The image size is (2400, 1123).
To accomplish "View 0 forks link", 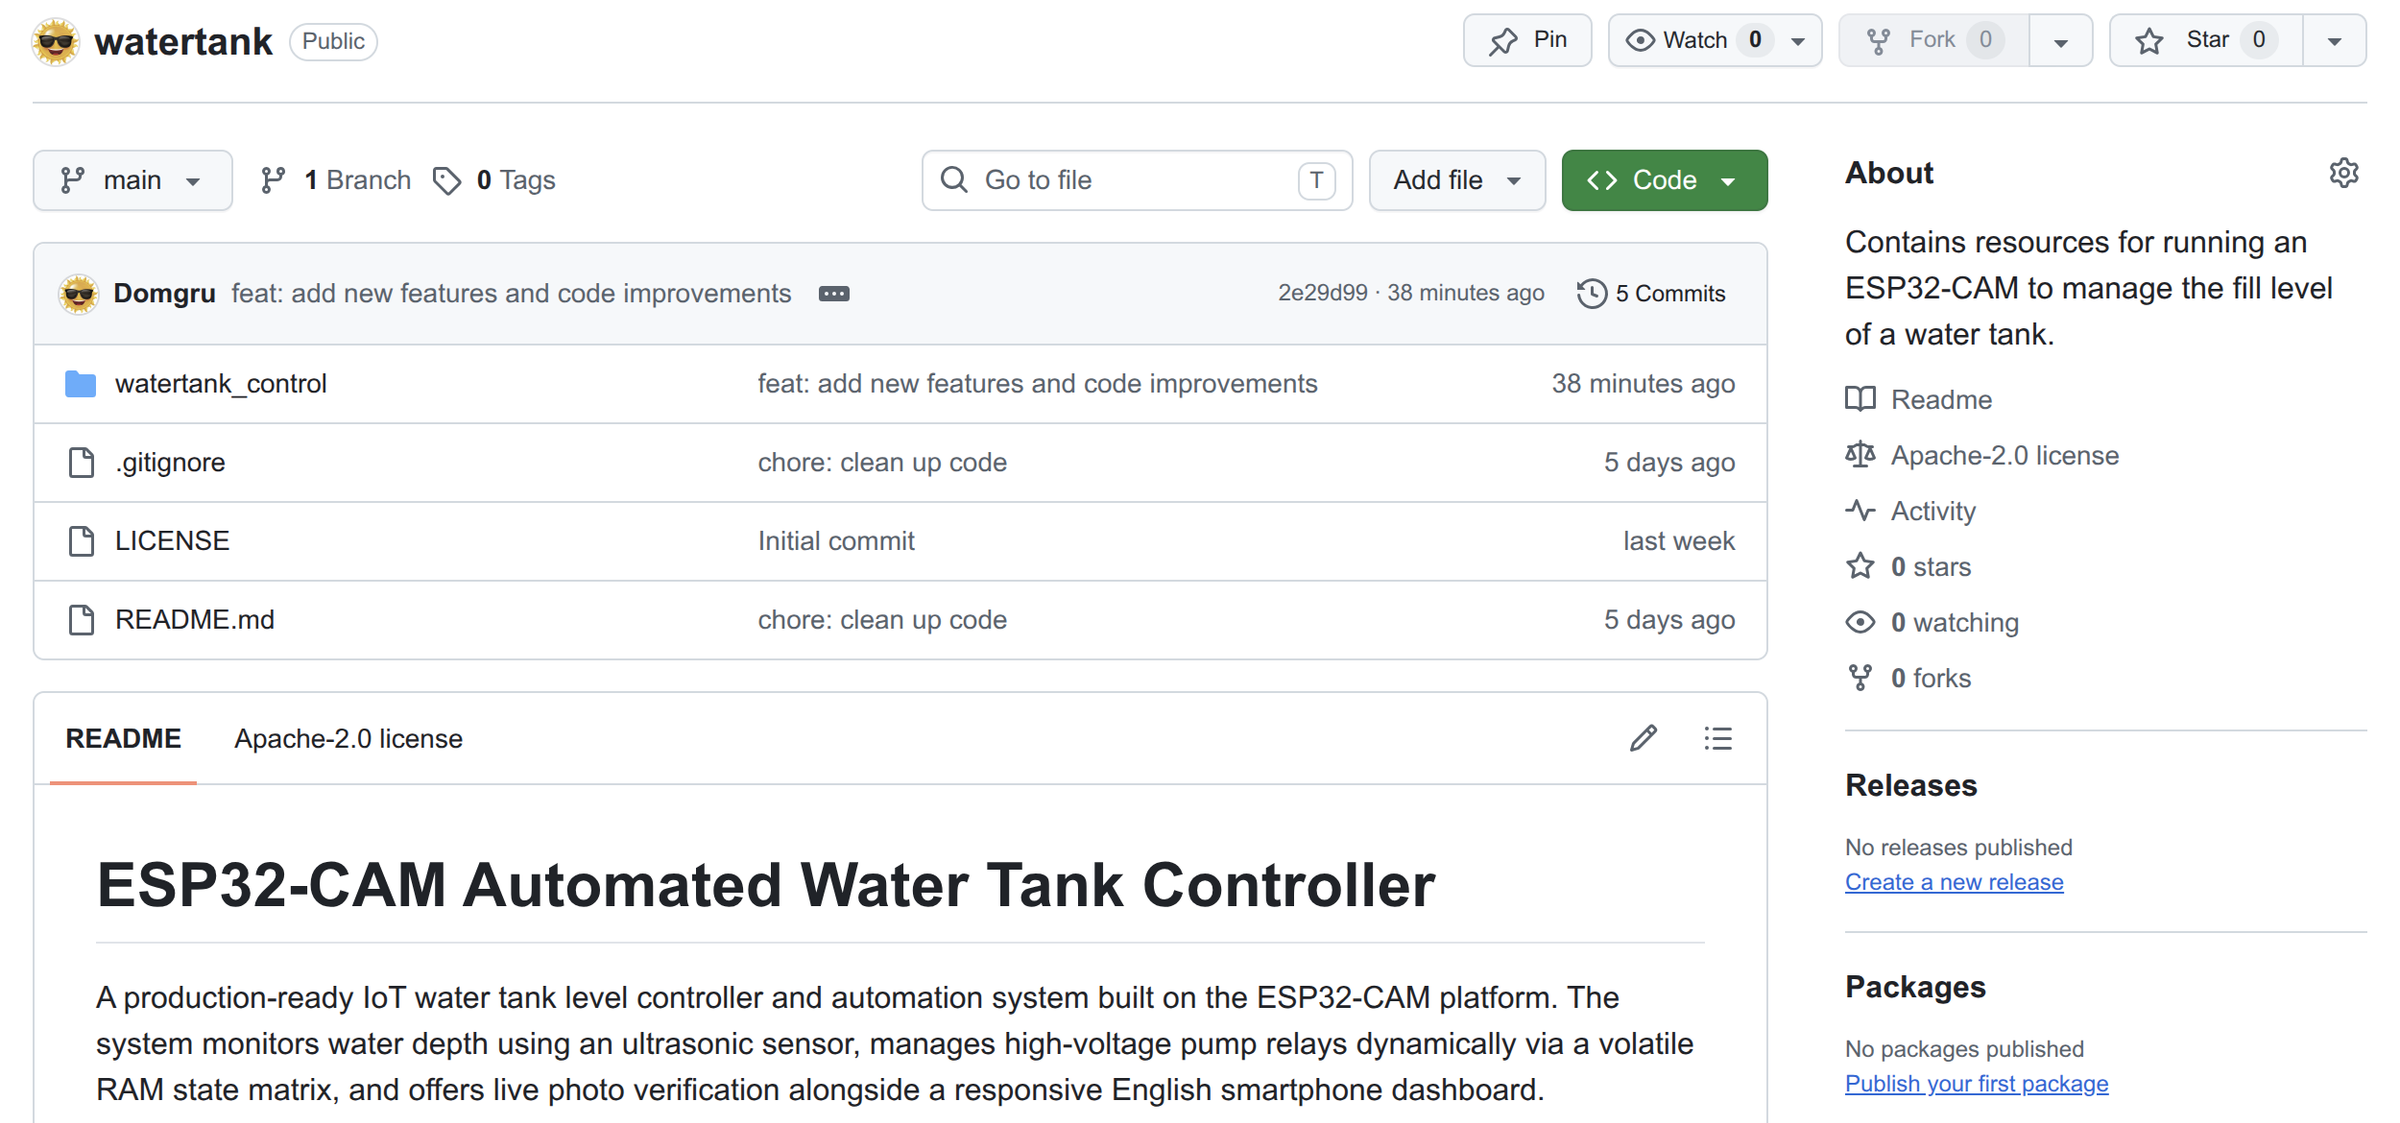I will point(1931,679).
